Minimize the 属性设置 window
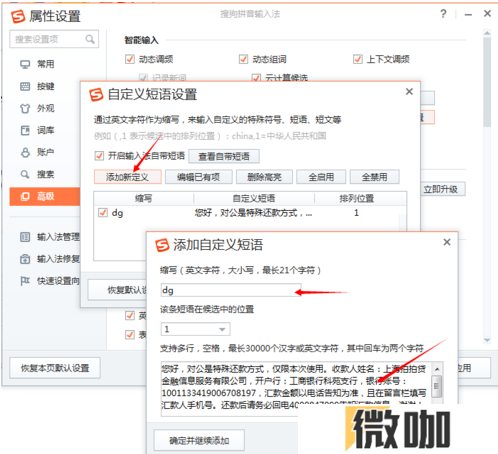The image size is (498, 454). 468,14
